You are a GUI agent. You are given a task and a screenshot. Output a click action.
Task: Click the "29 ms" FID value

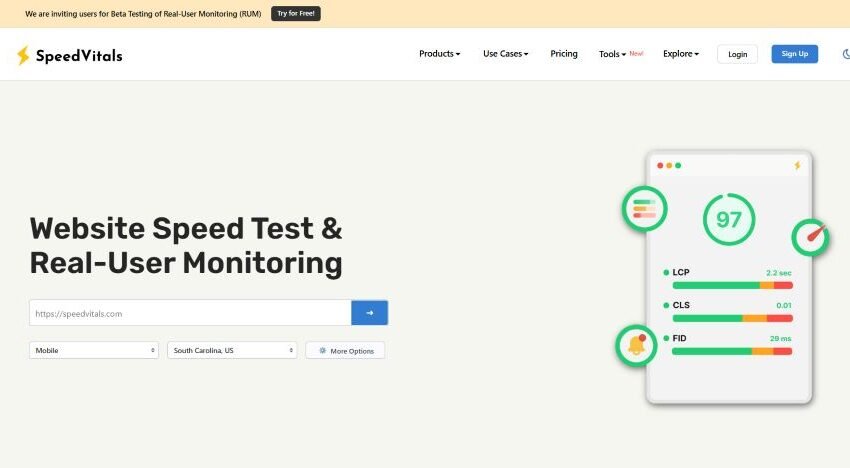[x=781, y=338]
